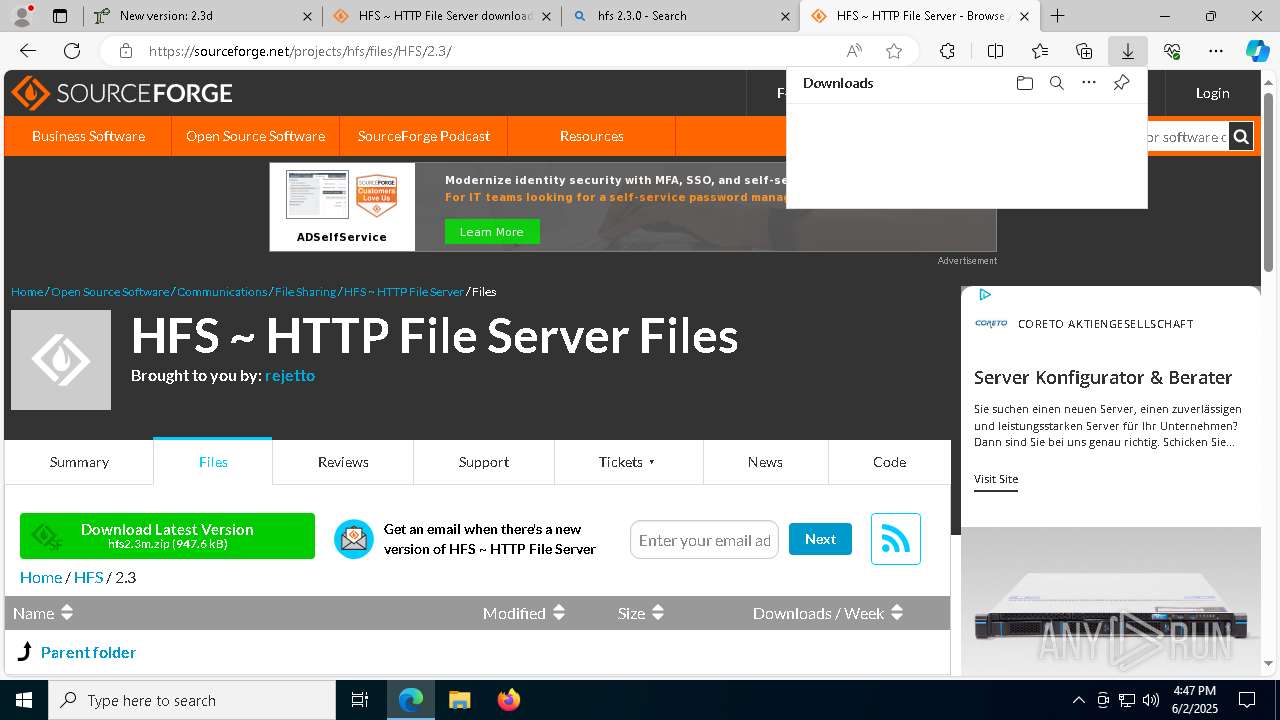Image resolution: width=1280 pixels, height=720 pixels.
Task: Sort by Downloads / Week column
Action: tap(828, 613)
